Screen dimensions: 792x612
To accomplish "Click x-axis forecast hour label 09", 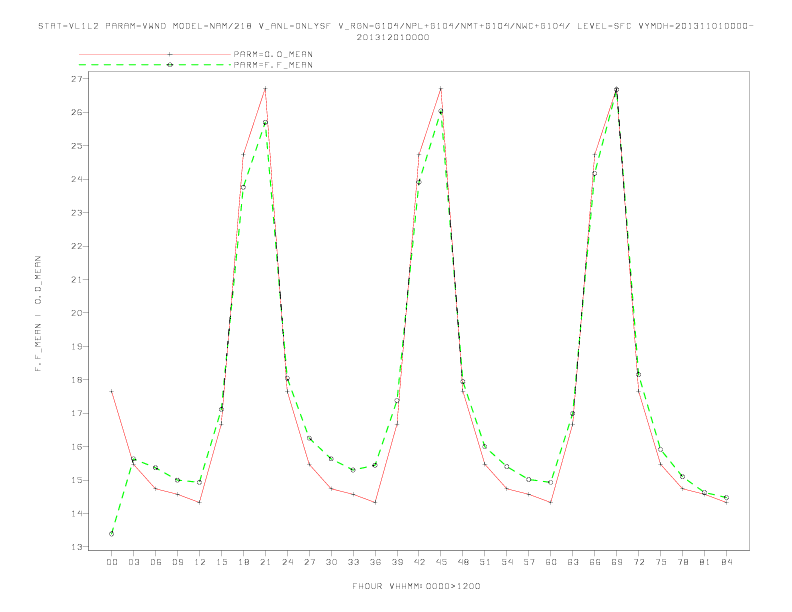I will [177, 562].
